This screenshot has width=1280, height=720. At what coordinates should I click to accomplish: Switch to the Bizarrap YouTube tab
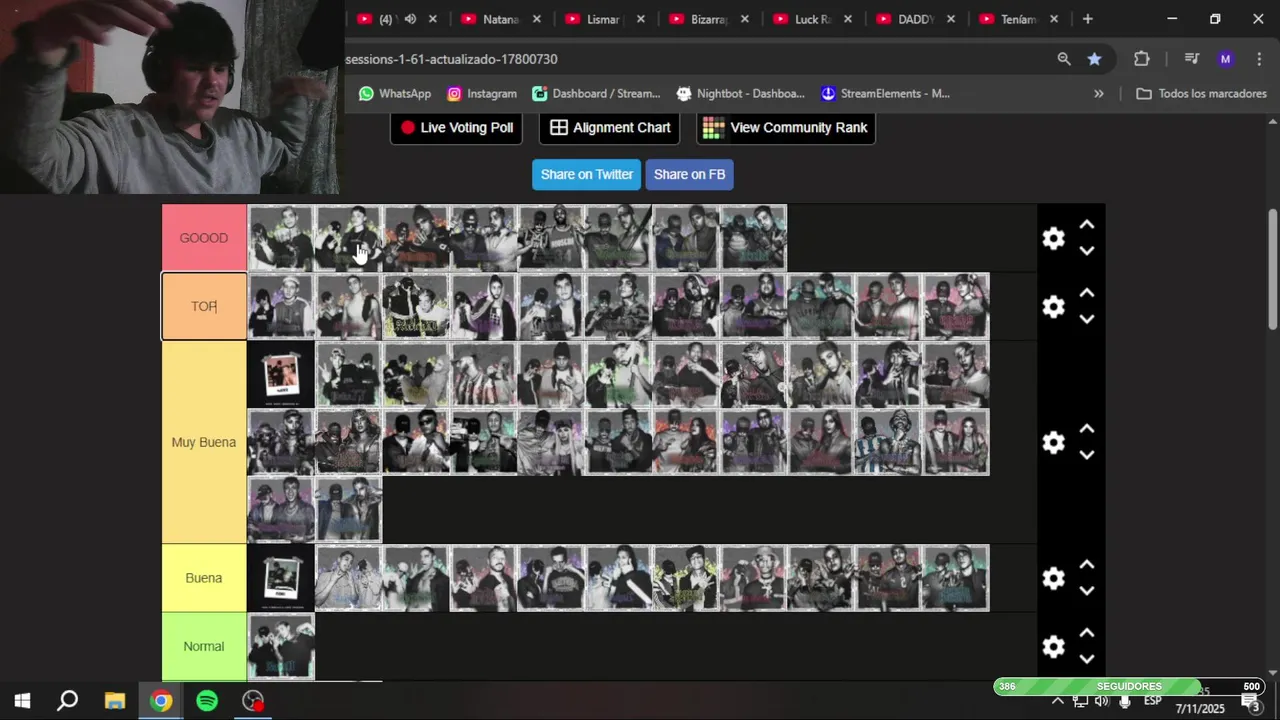pos(707,19)
